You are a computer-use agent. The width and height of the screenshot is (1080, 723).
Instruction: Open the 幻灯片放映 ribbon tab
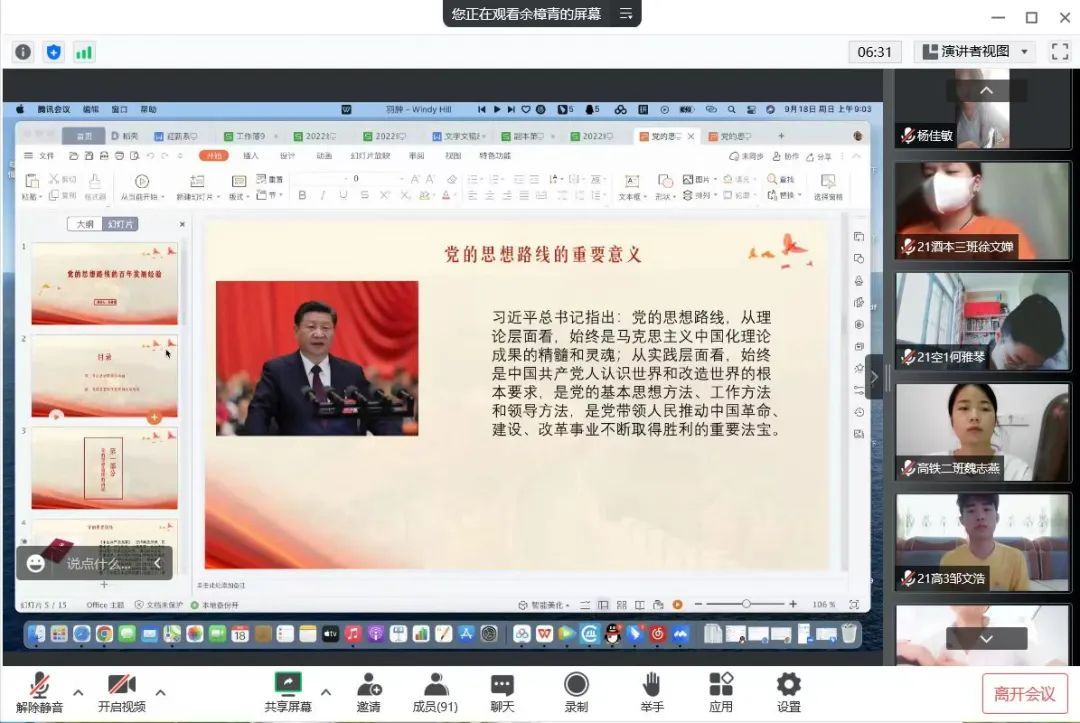click(x=370, y=156)
